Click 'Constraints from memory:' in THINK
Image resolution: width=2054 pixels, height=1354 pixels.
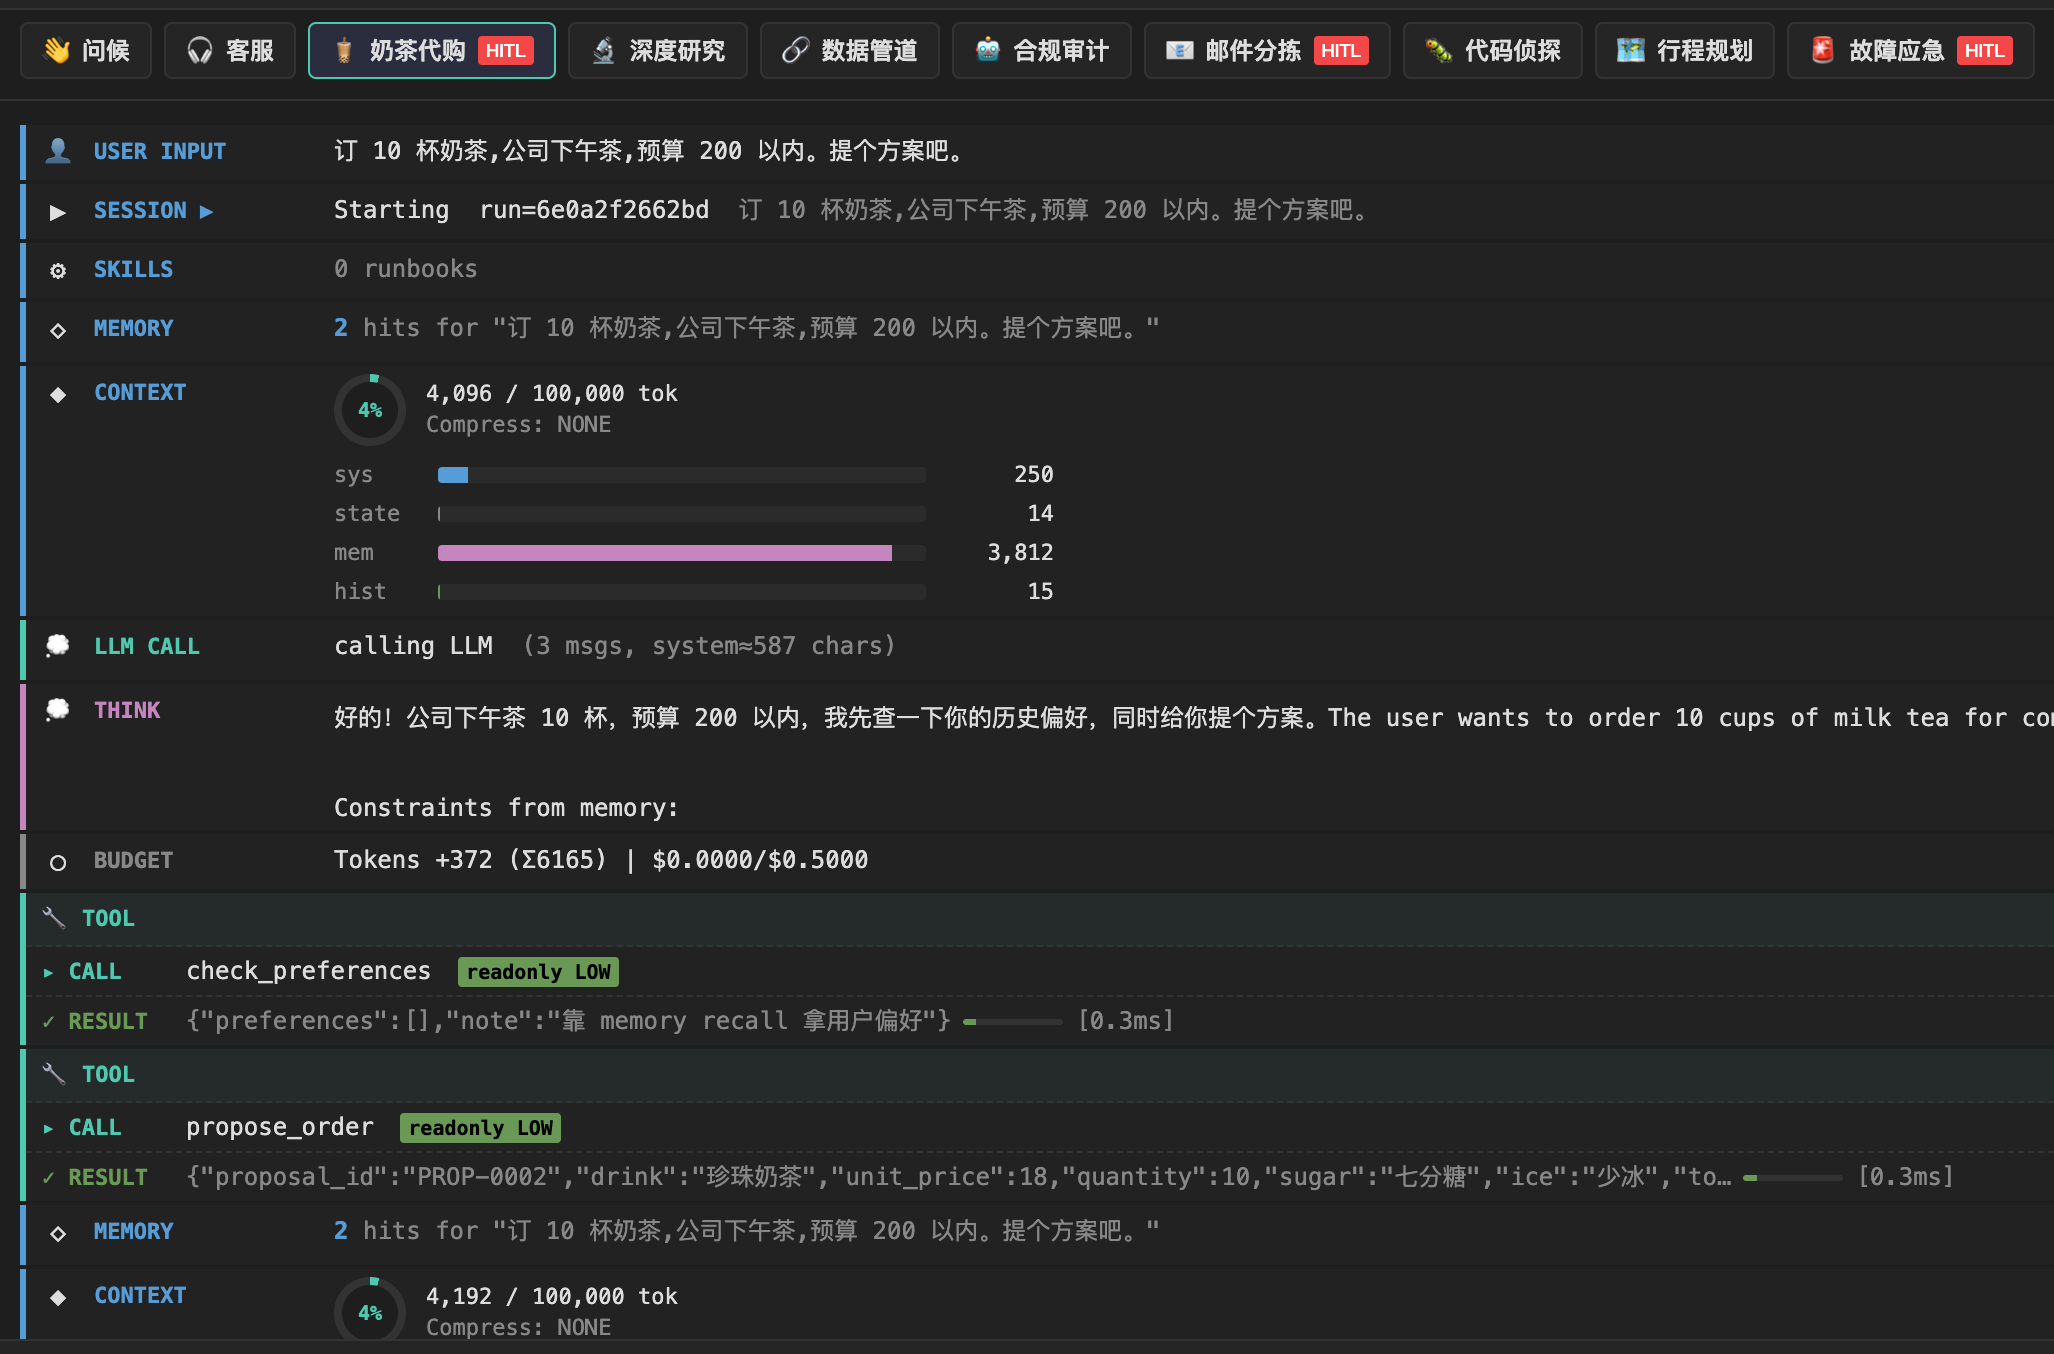(x=506, y=808)
